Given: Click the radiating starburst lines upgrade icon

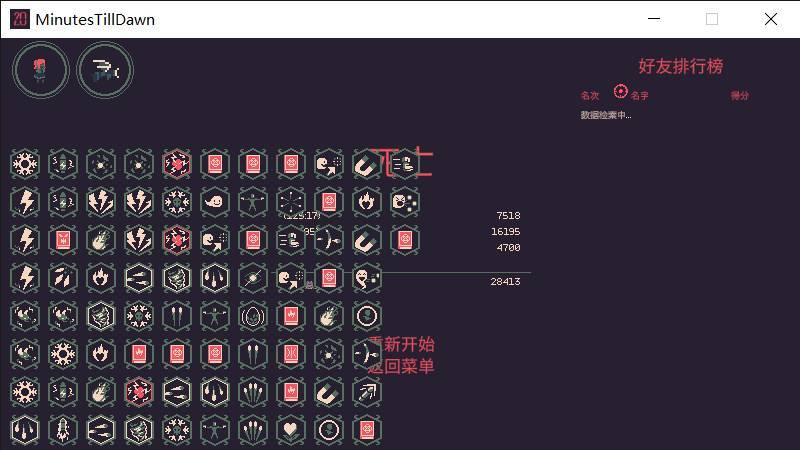Looking at the screenshot, I should point(291,202).
